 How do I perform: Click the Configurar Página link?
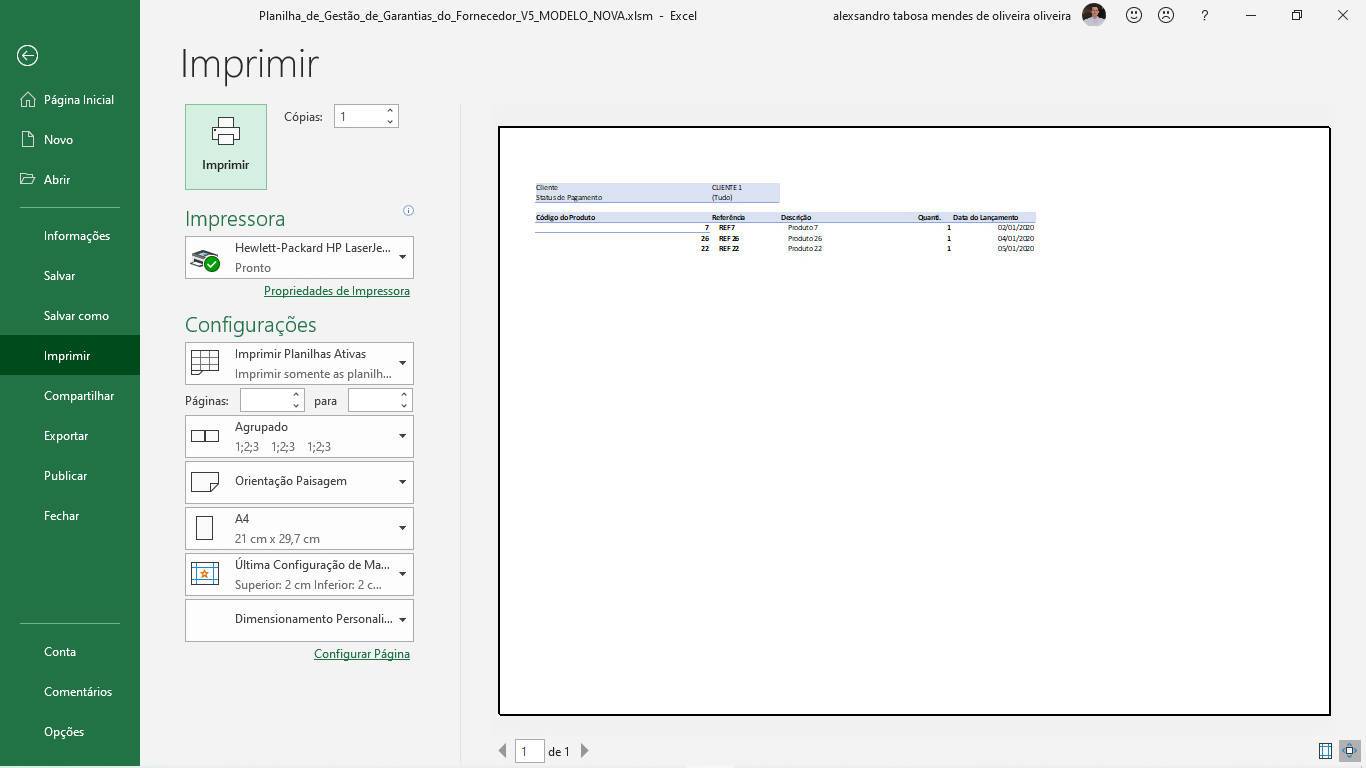pos(362,654)
